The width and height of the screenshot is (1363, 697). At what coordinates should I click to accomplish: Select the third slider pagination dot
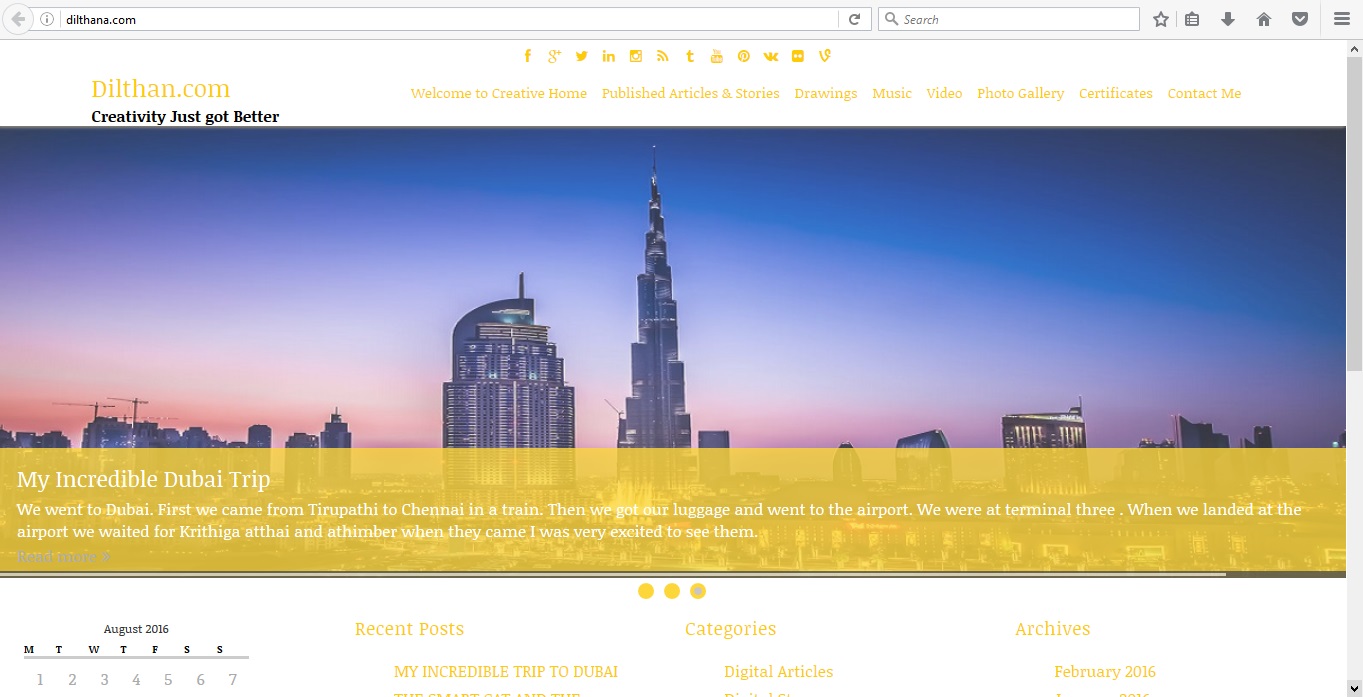coord(698,591)
